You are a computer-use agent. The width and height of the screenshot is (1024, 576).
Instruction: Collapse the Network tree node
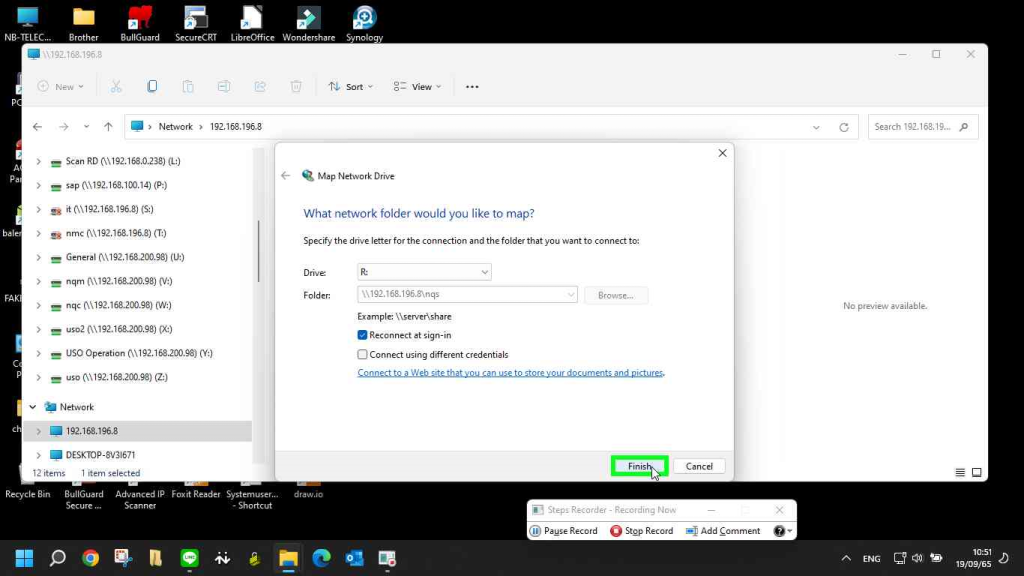pyautogui.click(x=33, y=407)
